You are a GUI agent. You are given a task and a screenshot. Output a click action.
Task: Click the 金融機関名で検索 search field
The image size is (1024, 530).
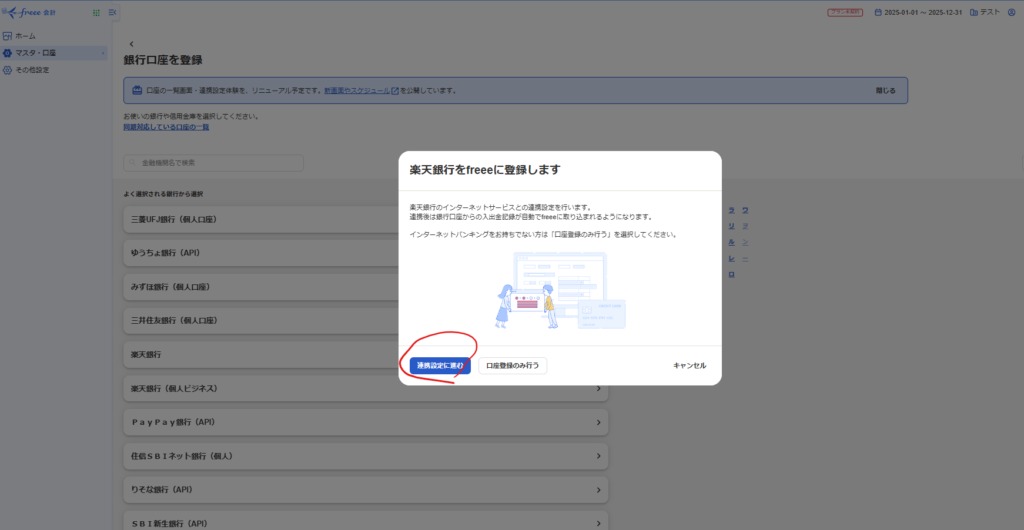point(214,163)
